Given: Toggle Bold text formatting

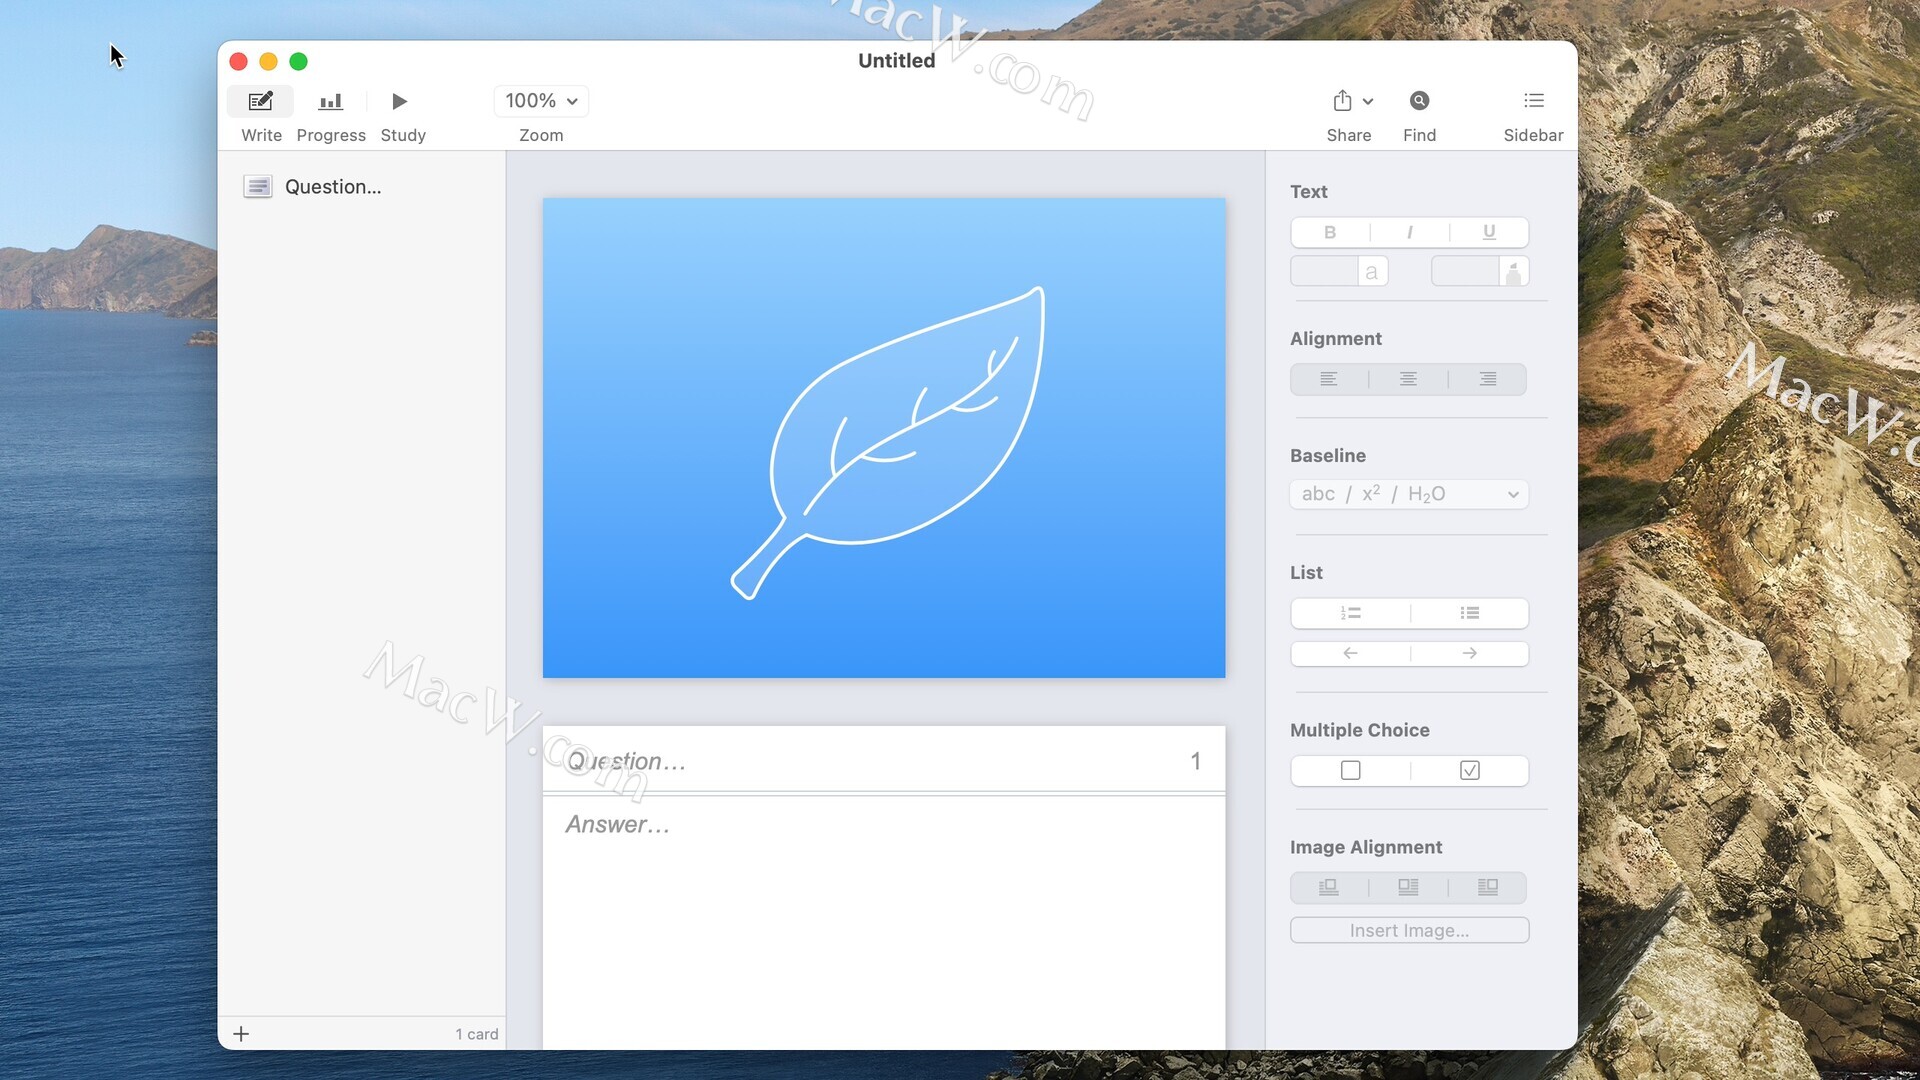Looking at the screenshot, I should [1330, 232].
